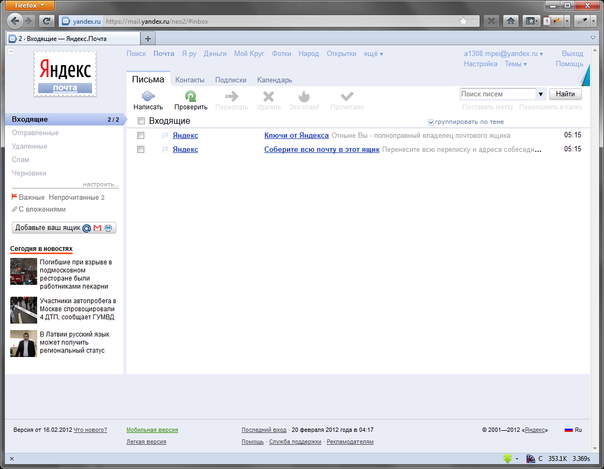Toggle группировать по теме checkbox

431,122
